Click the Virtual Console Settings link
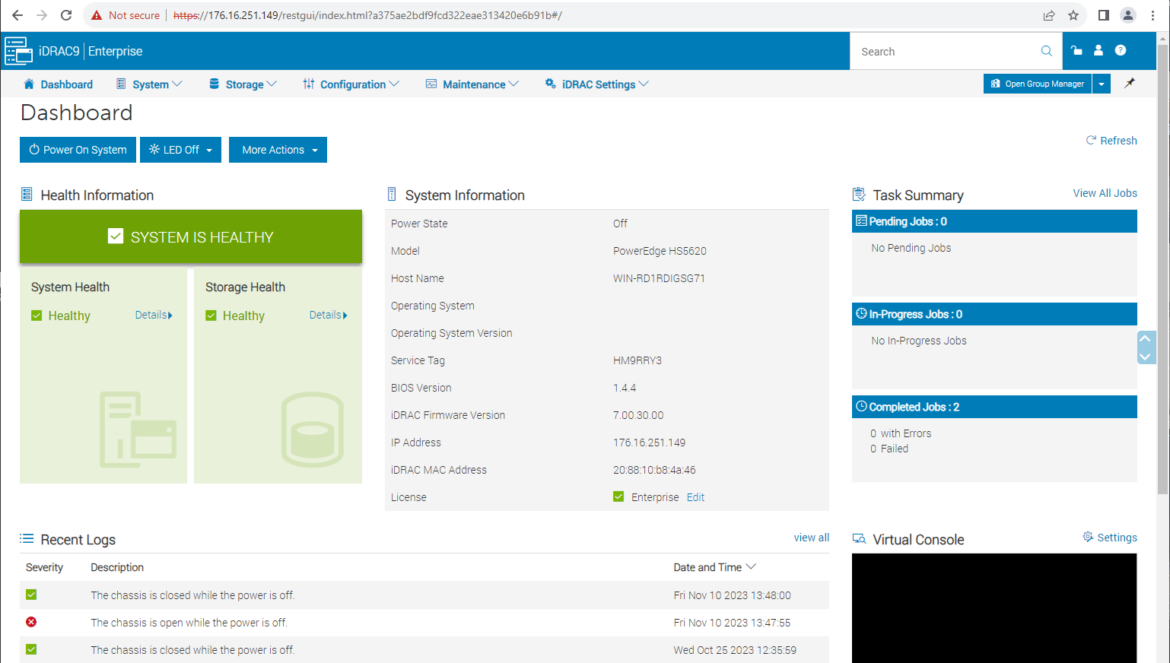 tap(1110, 537)
